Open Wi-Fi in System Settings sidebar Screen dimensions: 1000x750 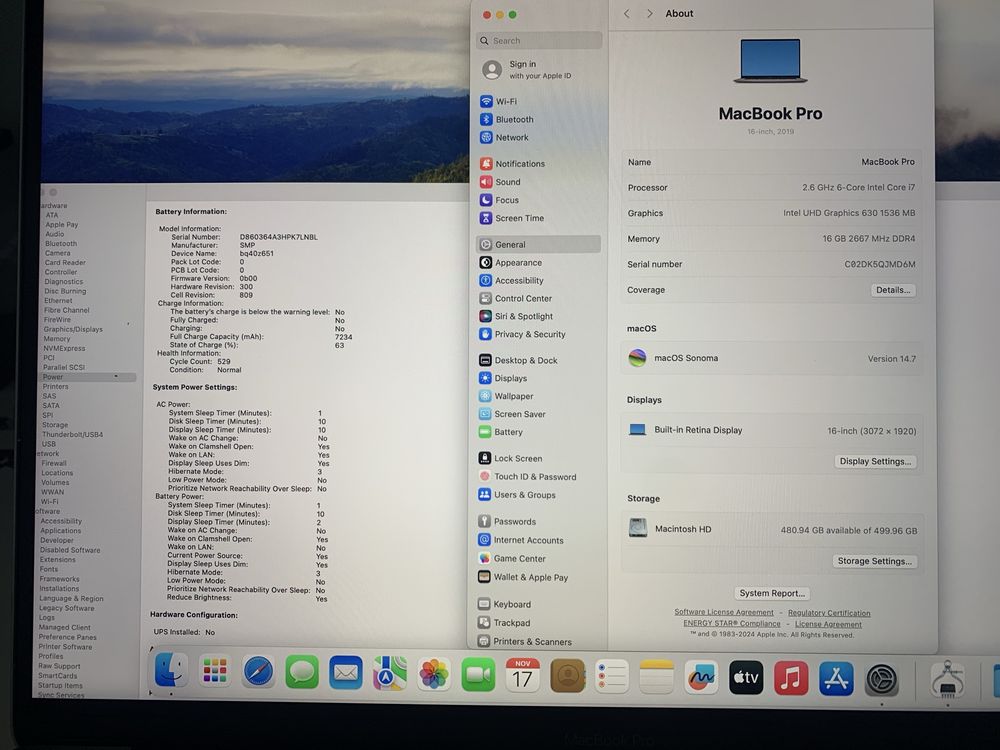point(499,101)
